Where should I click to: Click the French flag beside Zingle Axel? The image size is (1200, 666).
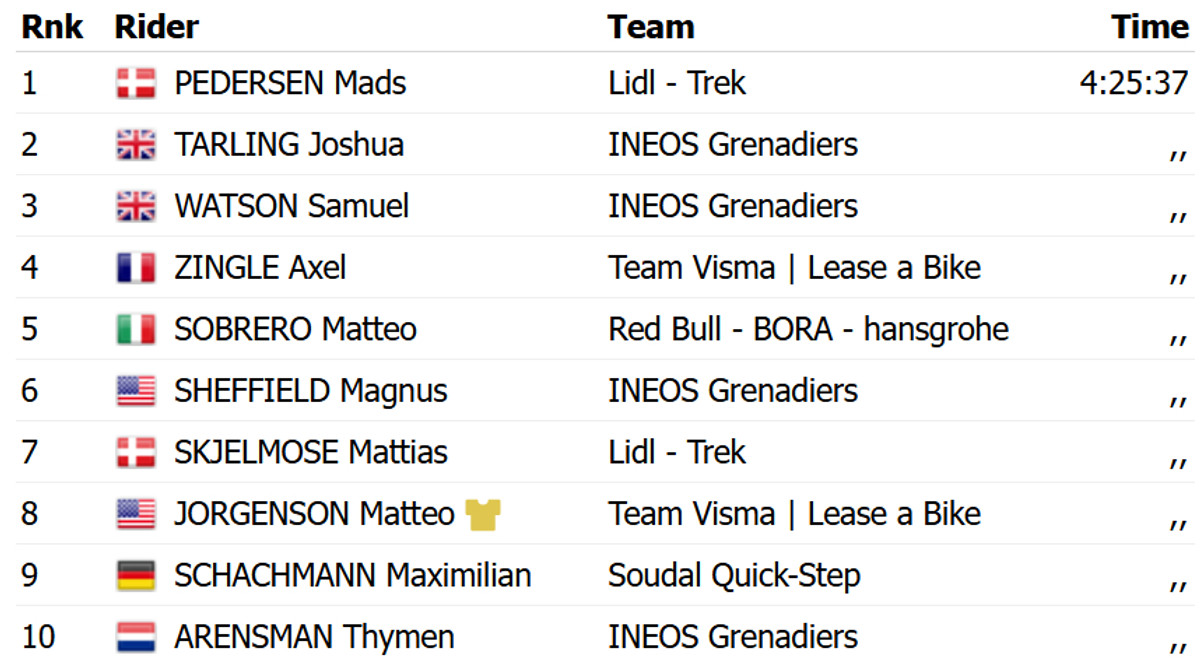pyautogui.click(x=136, y=268)
